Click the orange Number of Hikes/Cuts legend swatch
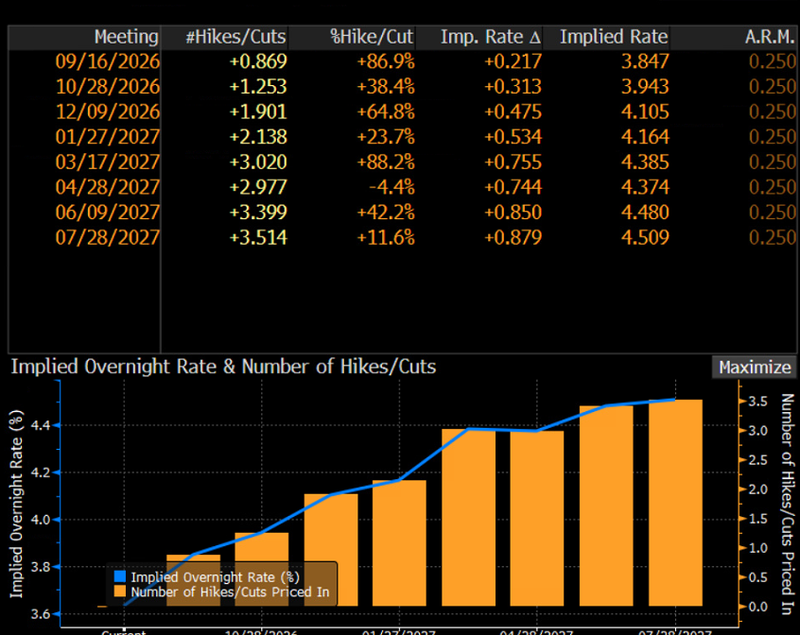 (120, 592)
